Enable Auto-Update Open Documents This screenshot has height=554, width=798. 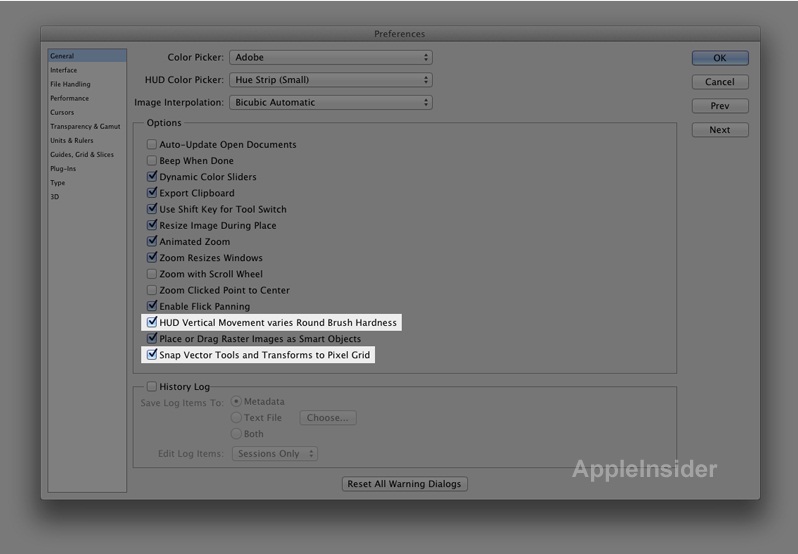(152, 144)
